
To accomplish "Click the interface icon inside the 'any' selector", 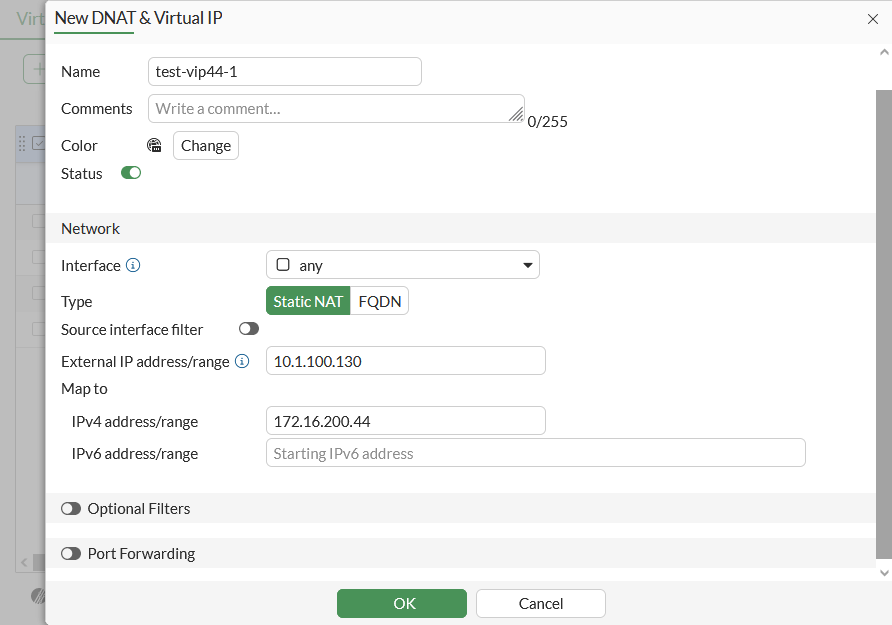I will click(283, 265).
